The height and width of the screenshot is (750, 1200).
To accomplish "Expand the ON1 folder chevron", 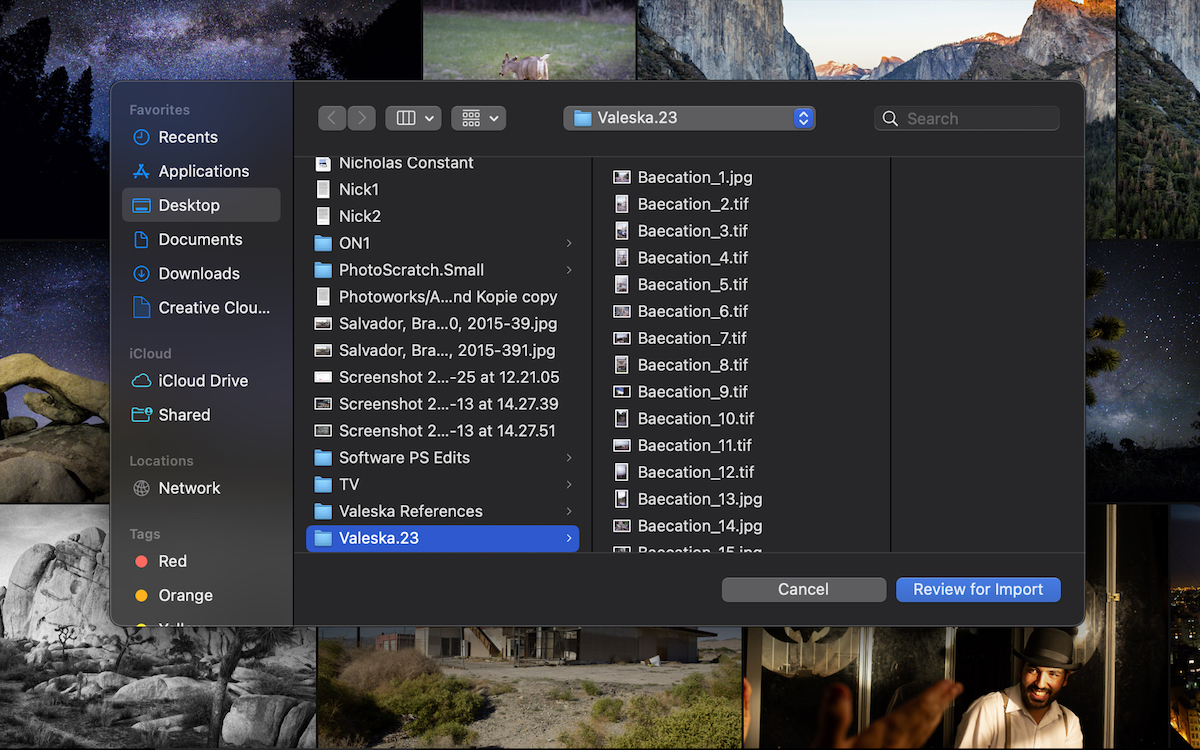I will point(568,243).
